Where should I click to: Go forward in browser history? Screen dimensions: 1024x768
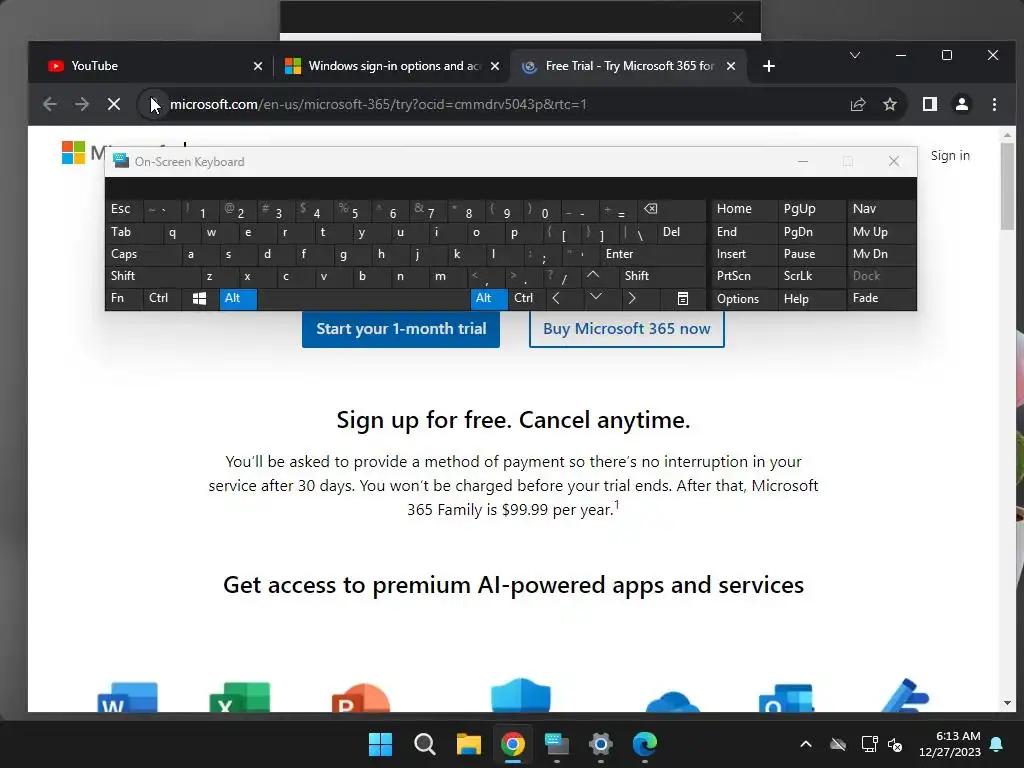[82, 104]
